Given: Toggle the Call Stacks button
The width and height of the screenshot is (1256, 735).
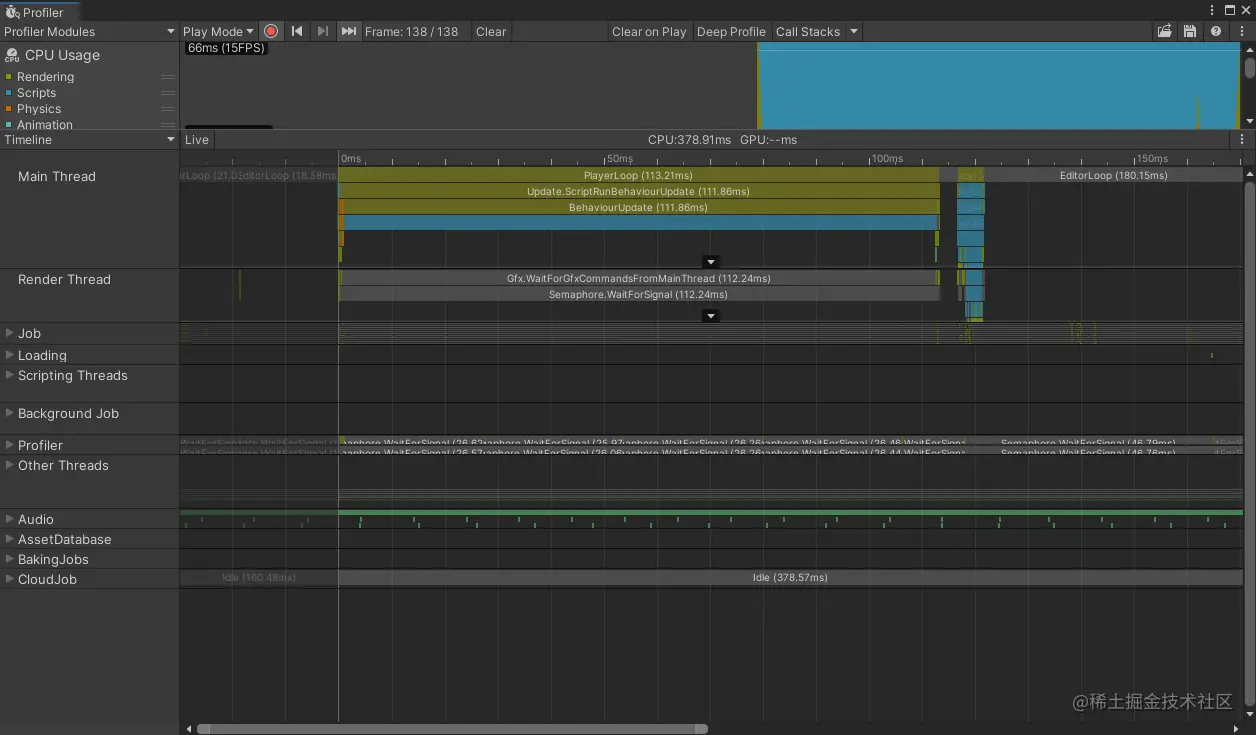Looking at the screenshot, I should pyautogui.click(x=808, y=31).
